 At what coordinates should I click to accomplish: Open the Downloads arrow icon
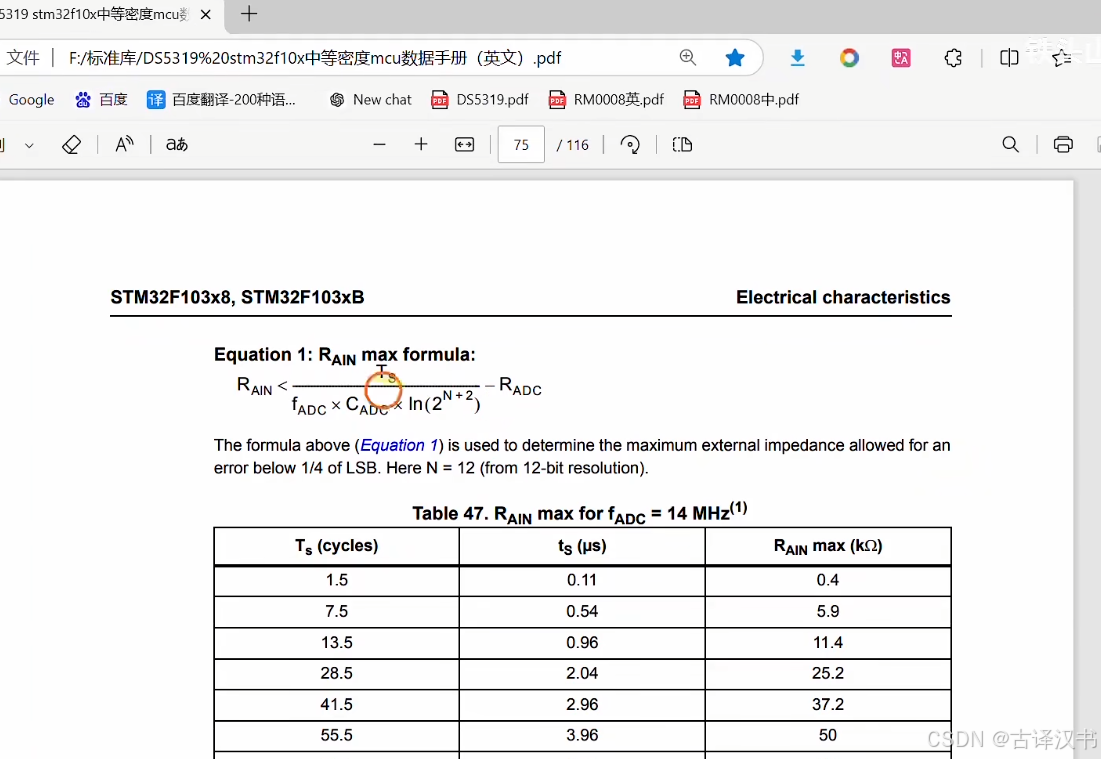(798, 58)
